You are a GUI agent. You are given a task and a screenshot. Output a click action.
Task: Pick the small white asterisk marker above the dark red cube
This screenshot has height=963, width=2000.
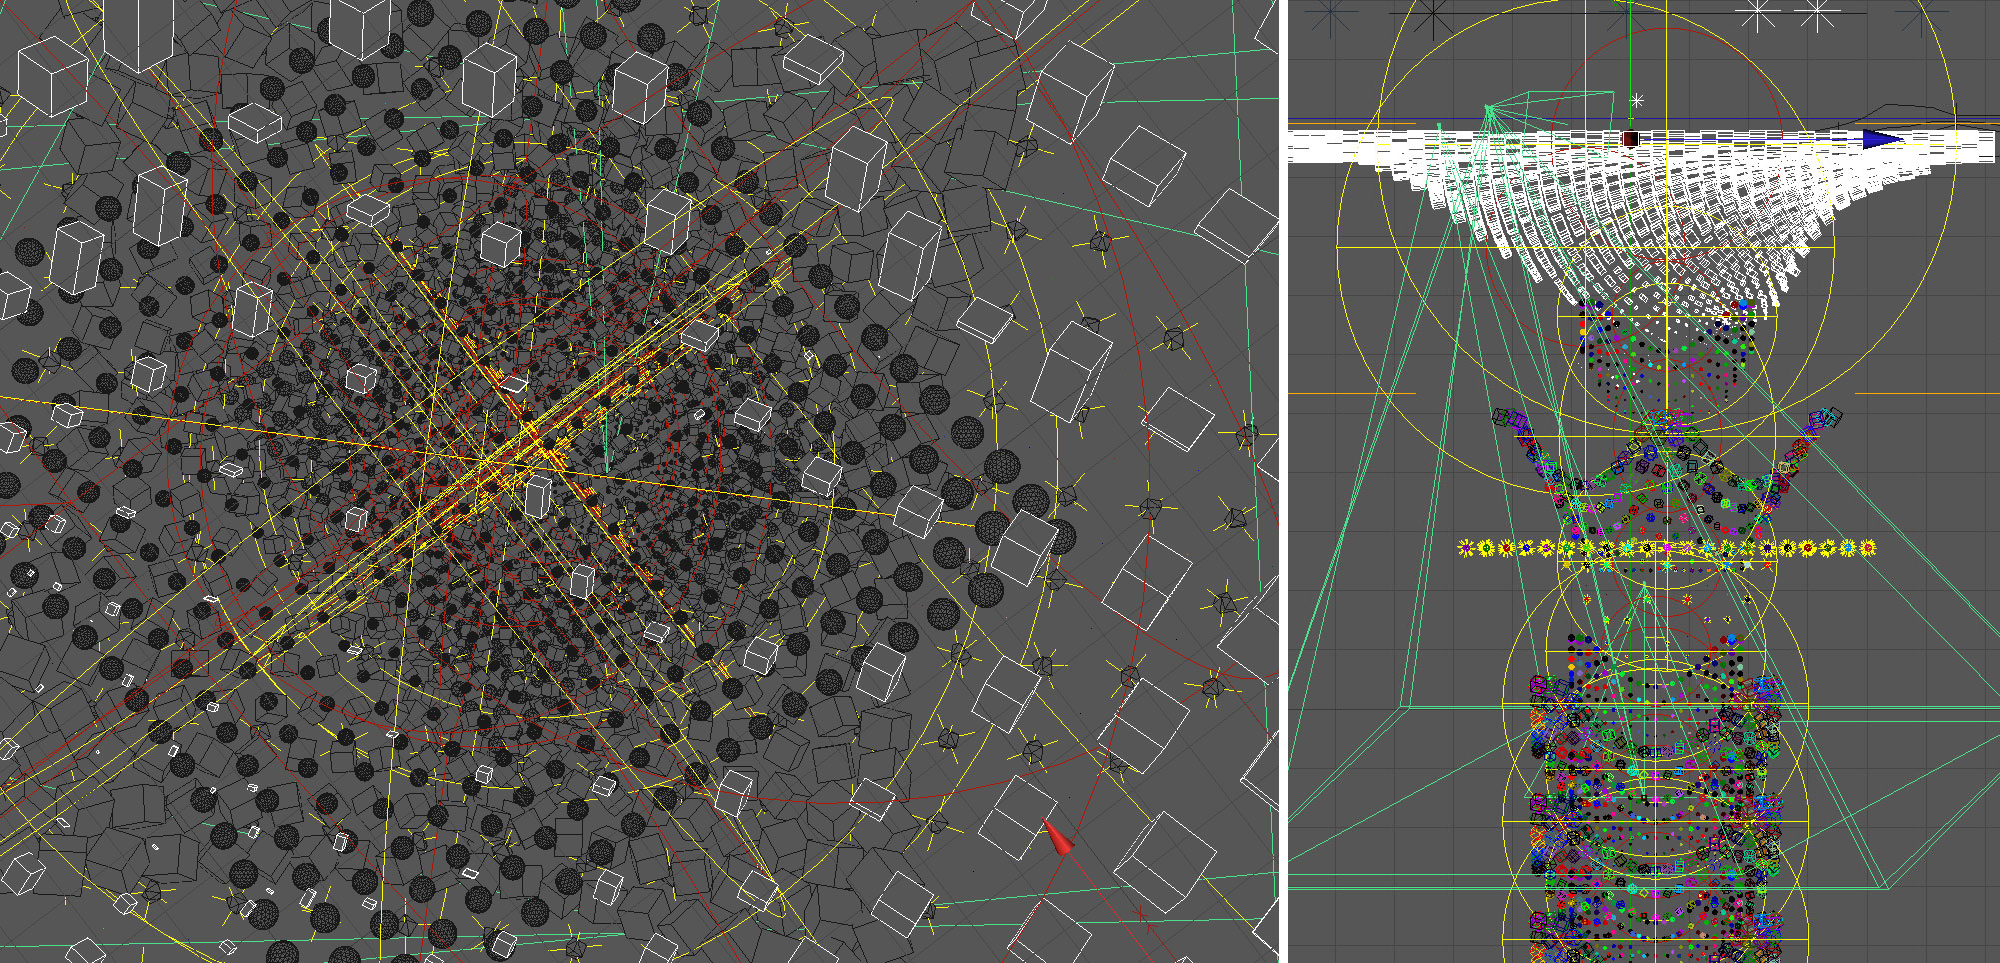click(x=1637, y=101)
